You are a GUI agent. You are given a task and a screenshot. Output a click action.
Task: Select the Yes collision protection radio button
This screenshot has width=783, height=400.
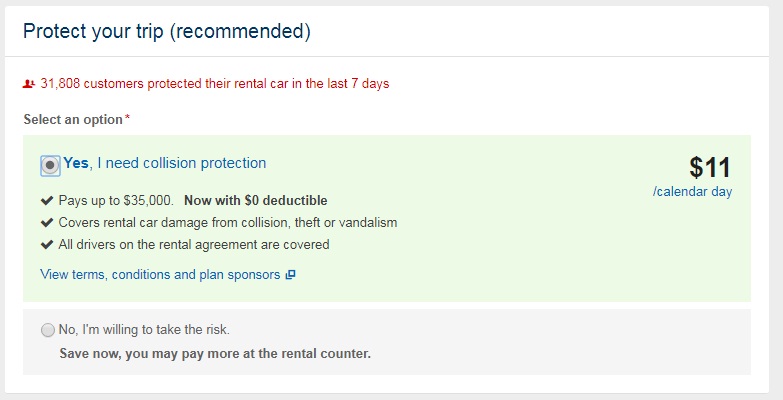[50, 165]
